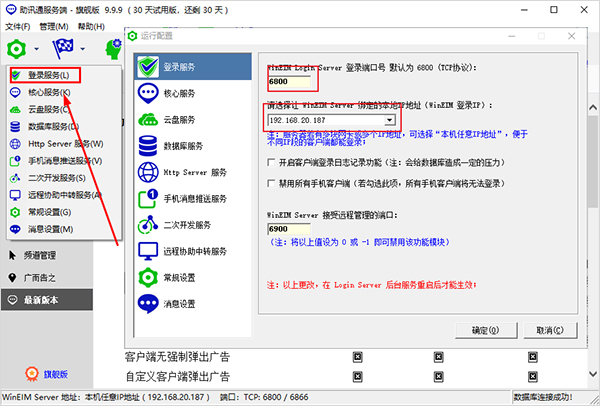The height and width of the screenshot is (406, 600).
Task: Choose 远程协助中转服务(A) menu entry
Action: (64, 195)
